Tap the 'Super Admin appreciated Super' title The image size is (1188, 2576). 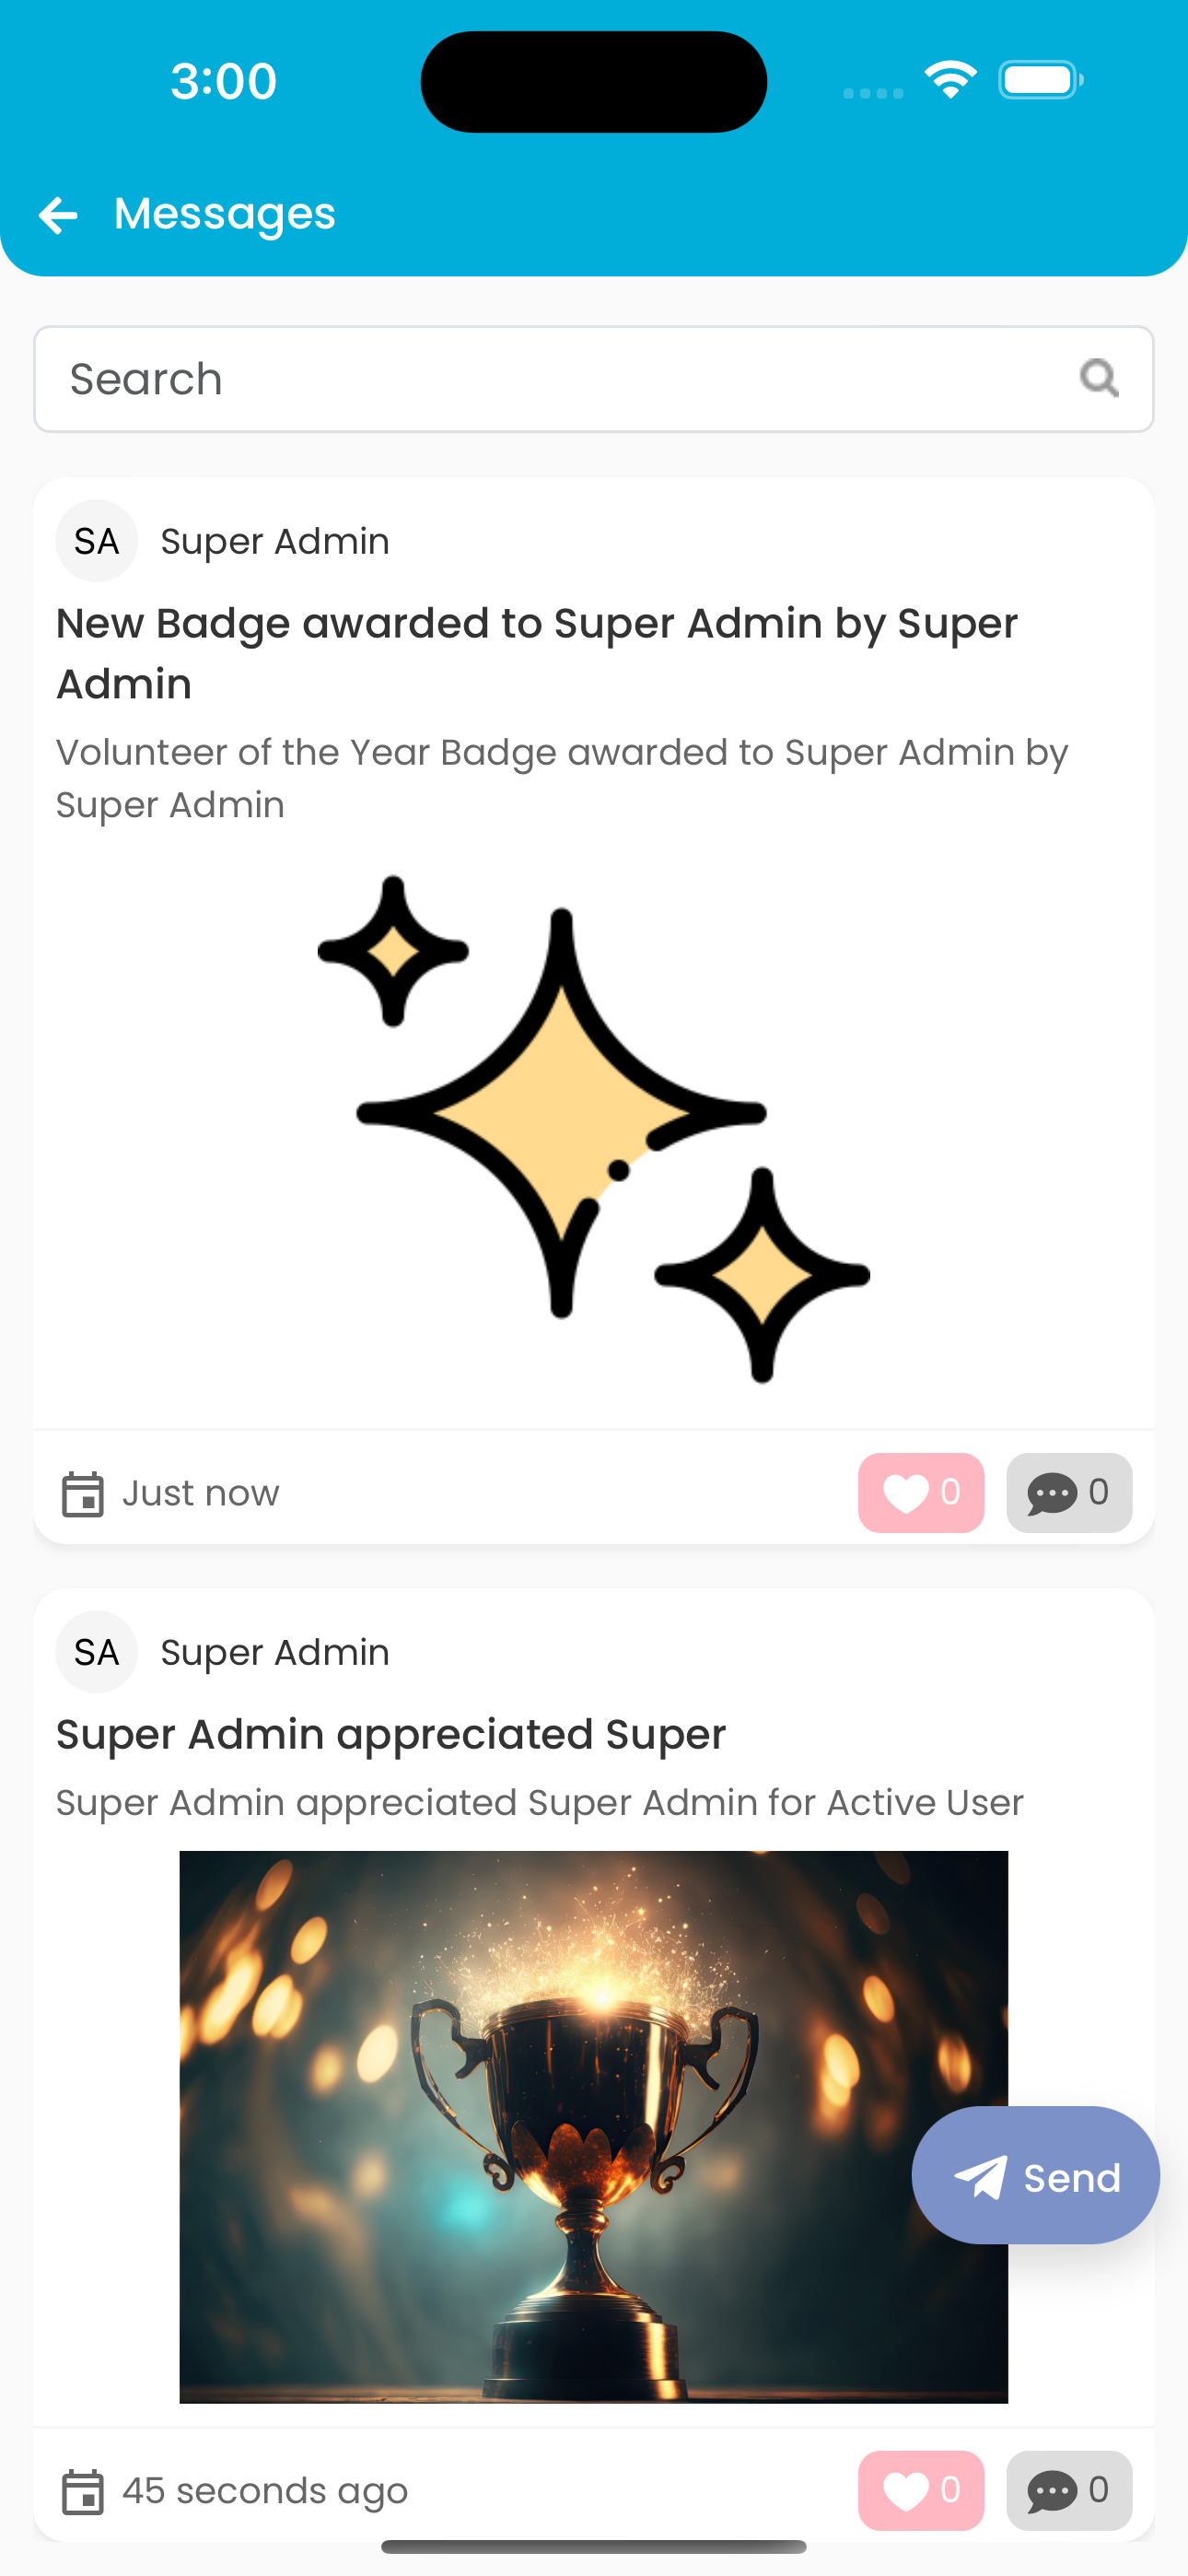[391, 1735]
